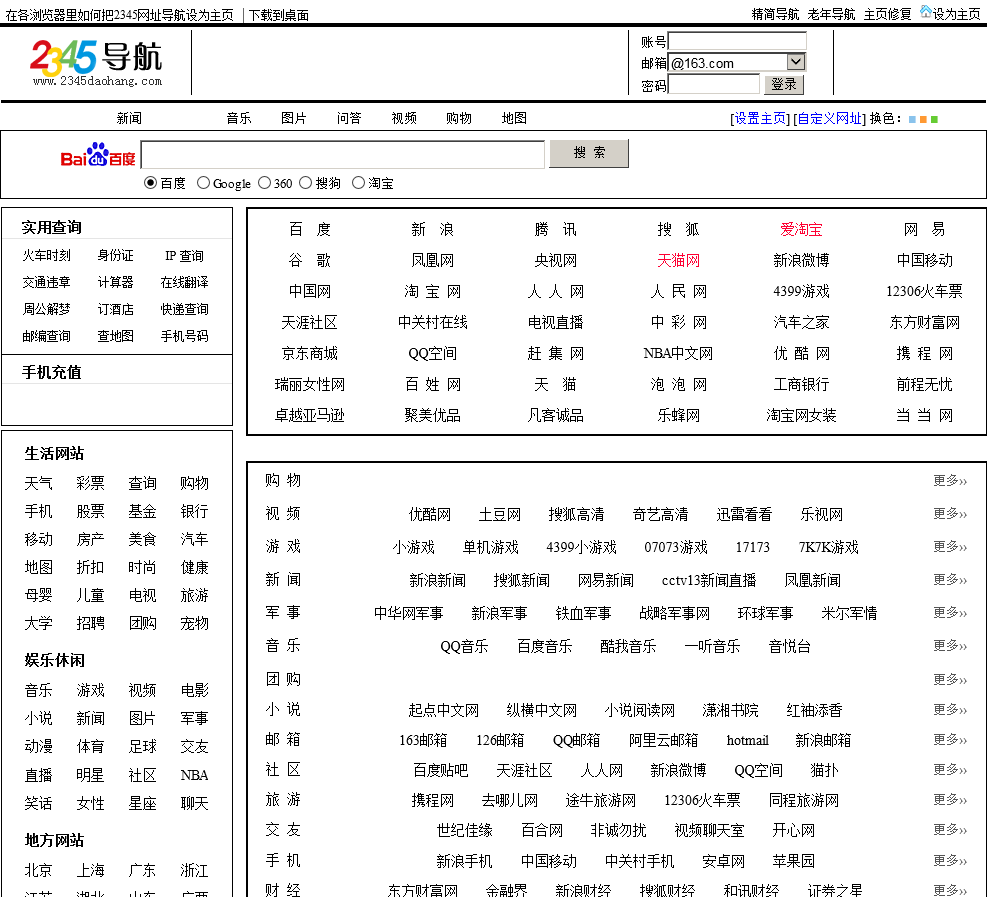
Task: Open the 起点中文网 link
Action: coord(443,711)
